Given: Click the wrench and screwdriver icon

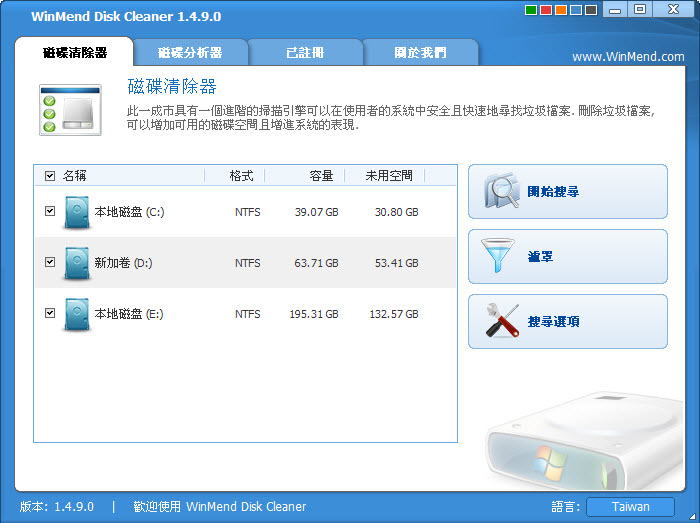Looking at the screenshot, I should coord(502,320).
